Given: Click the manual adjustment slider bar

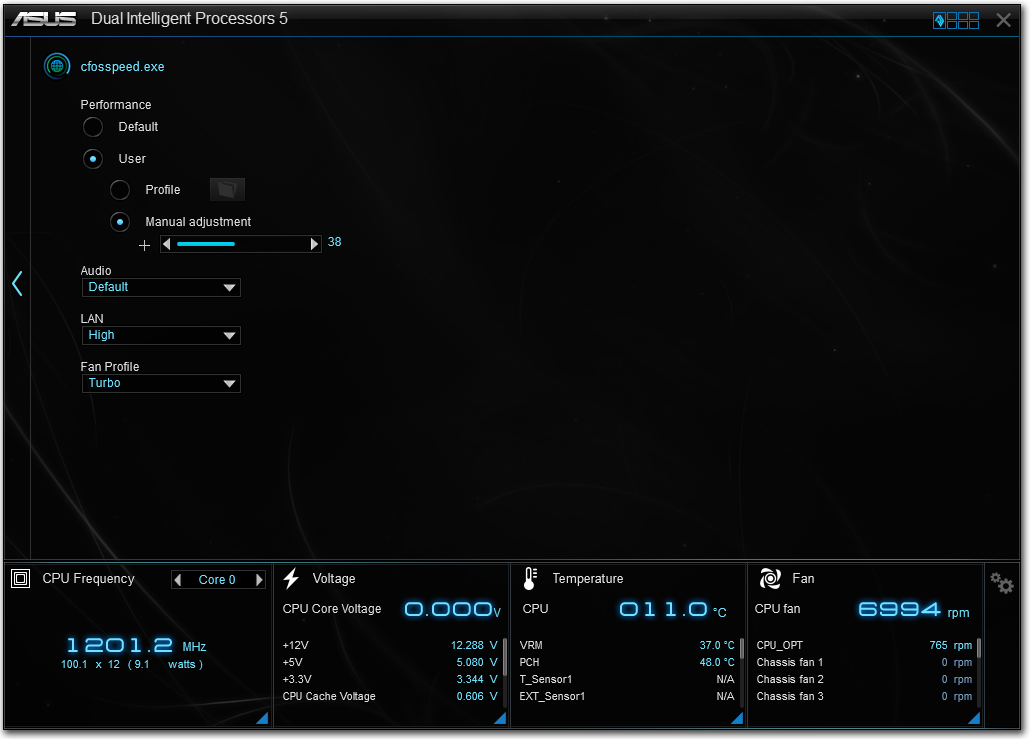Looking at the screenshot, I should (241, 244).
